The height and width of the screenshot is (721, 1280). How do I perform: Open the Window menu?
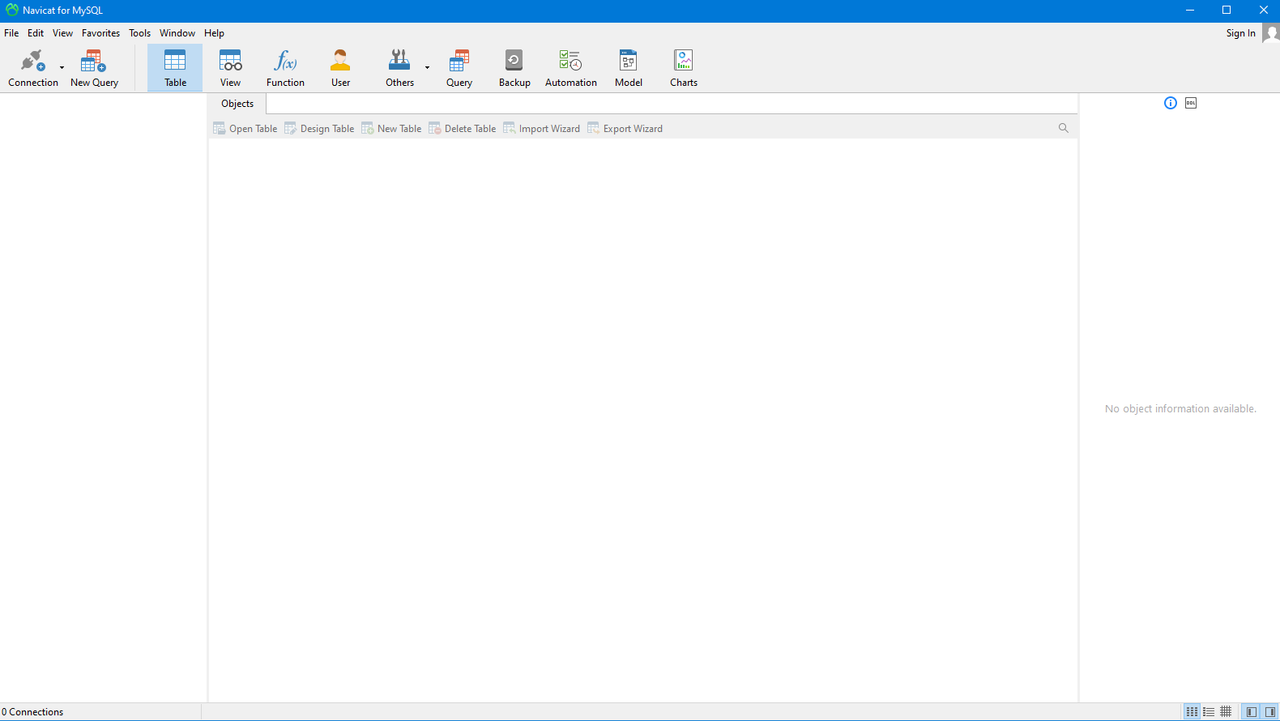[x=178, y=33]
